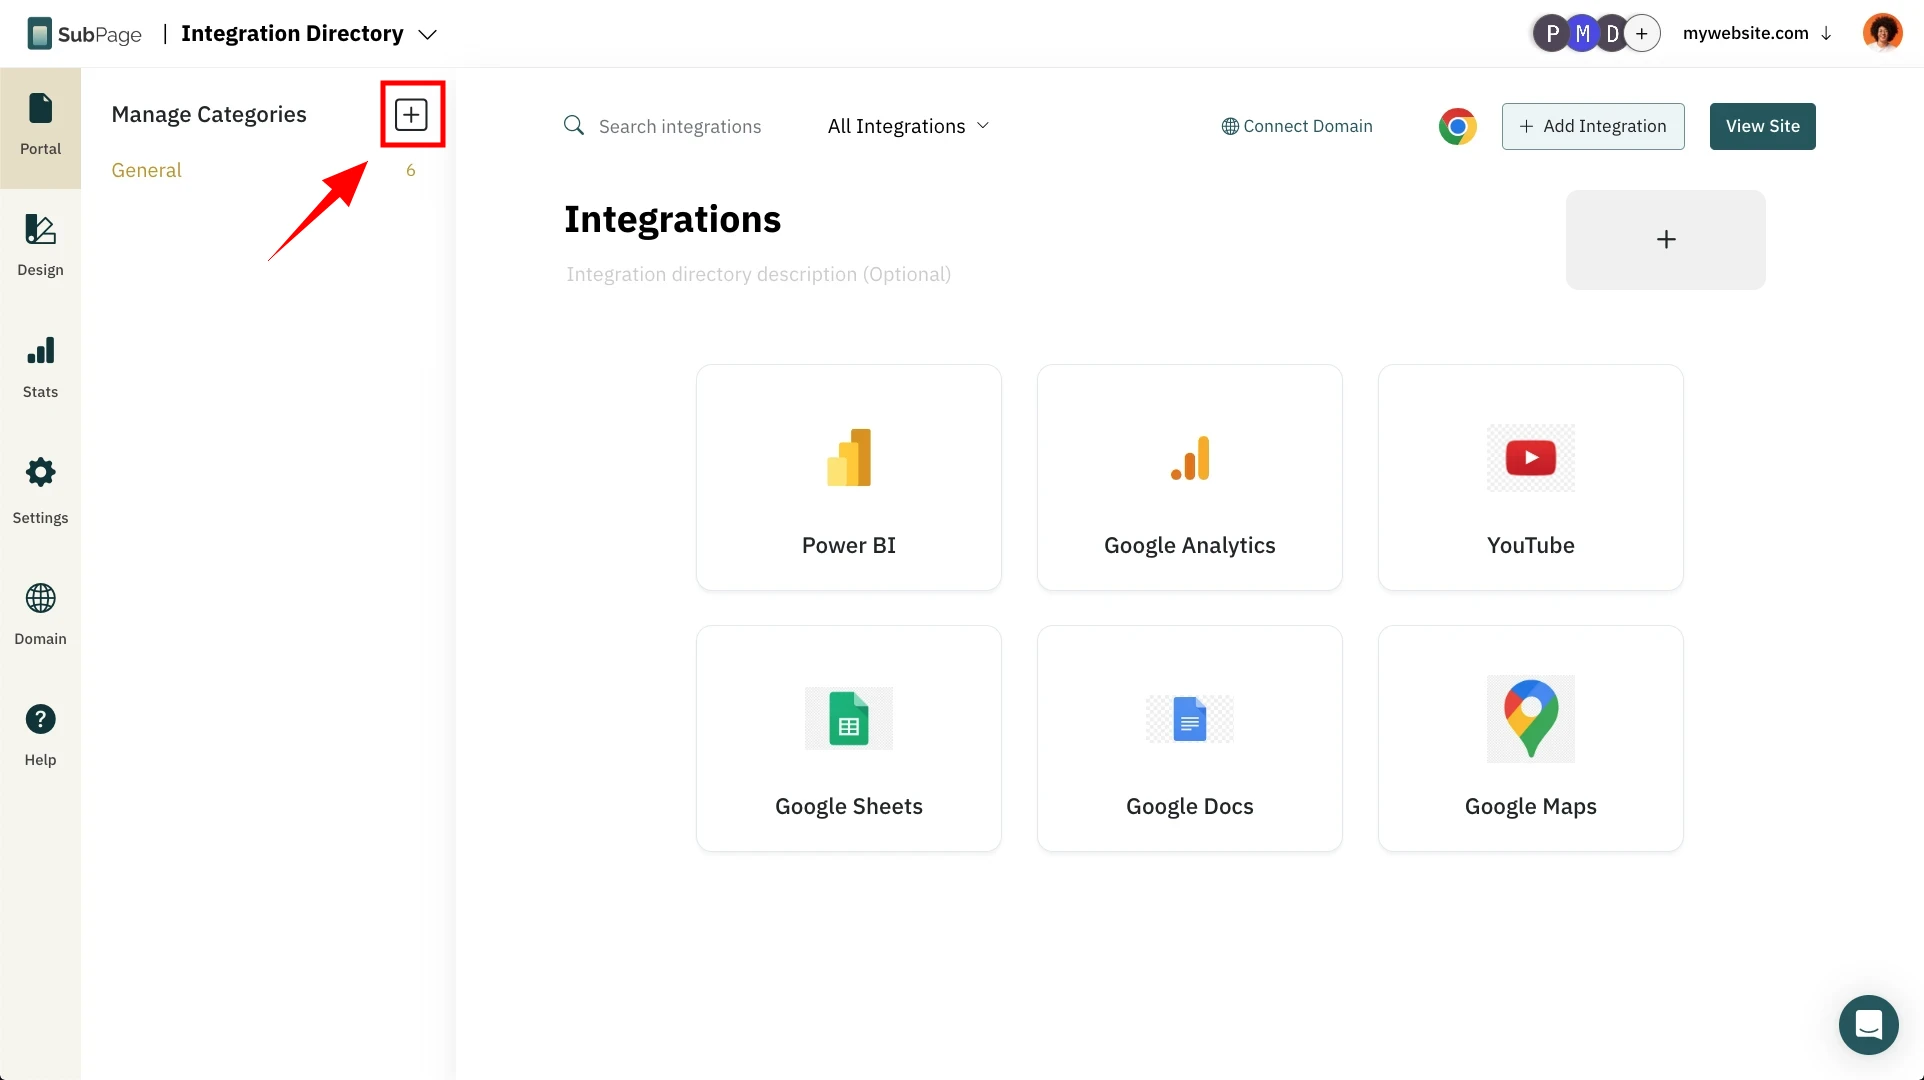Viewport: 1924px width, 1080px height.
Task: Click the P collaborator avatar
Action: coord(1551,34)
